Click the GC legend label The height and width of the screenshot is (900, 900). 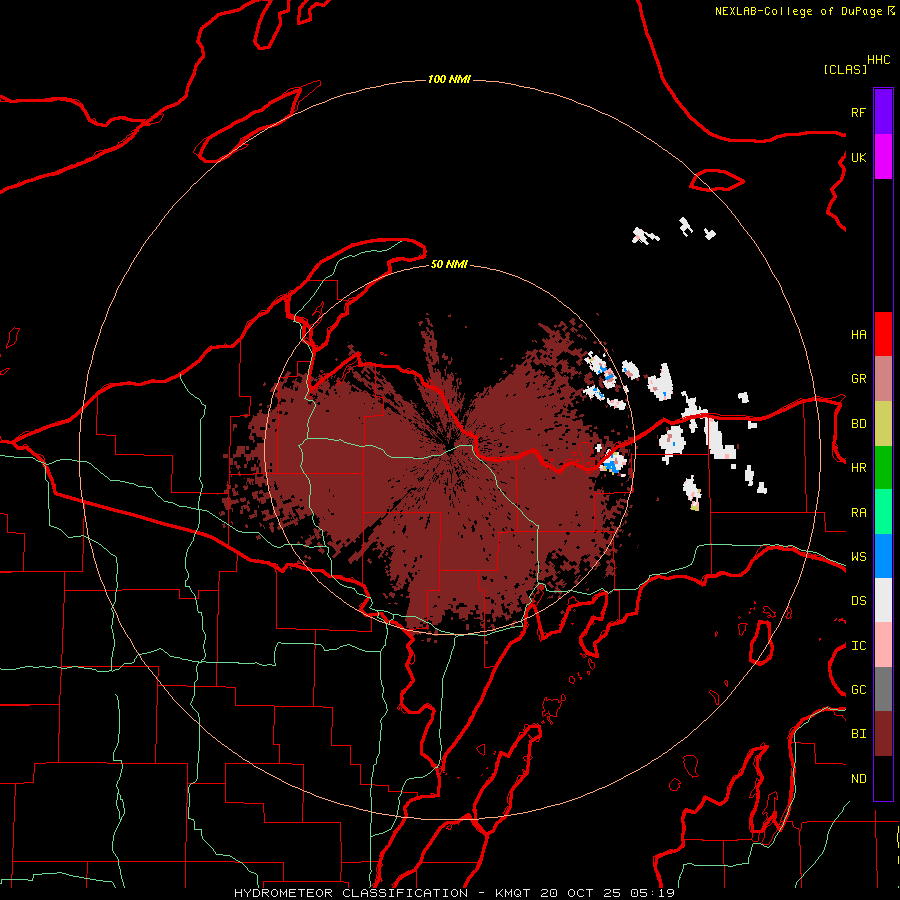pyautogui.click(x=858, y=690)
